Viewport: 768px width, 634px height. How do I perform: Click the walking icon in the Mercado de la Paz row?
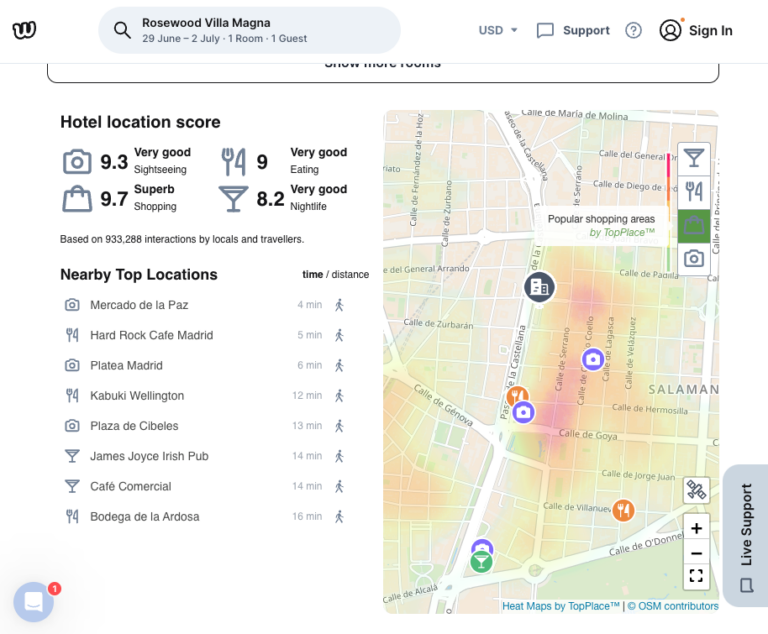(x=339, y=305)
